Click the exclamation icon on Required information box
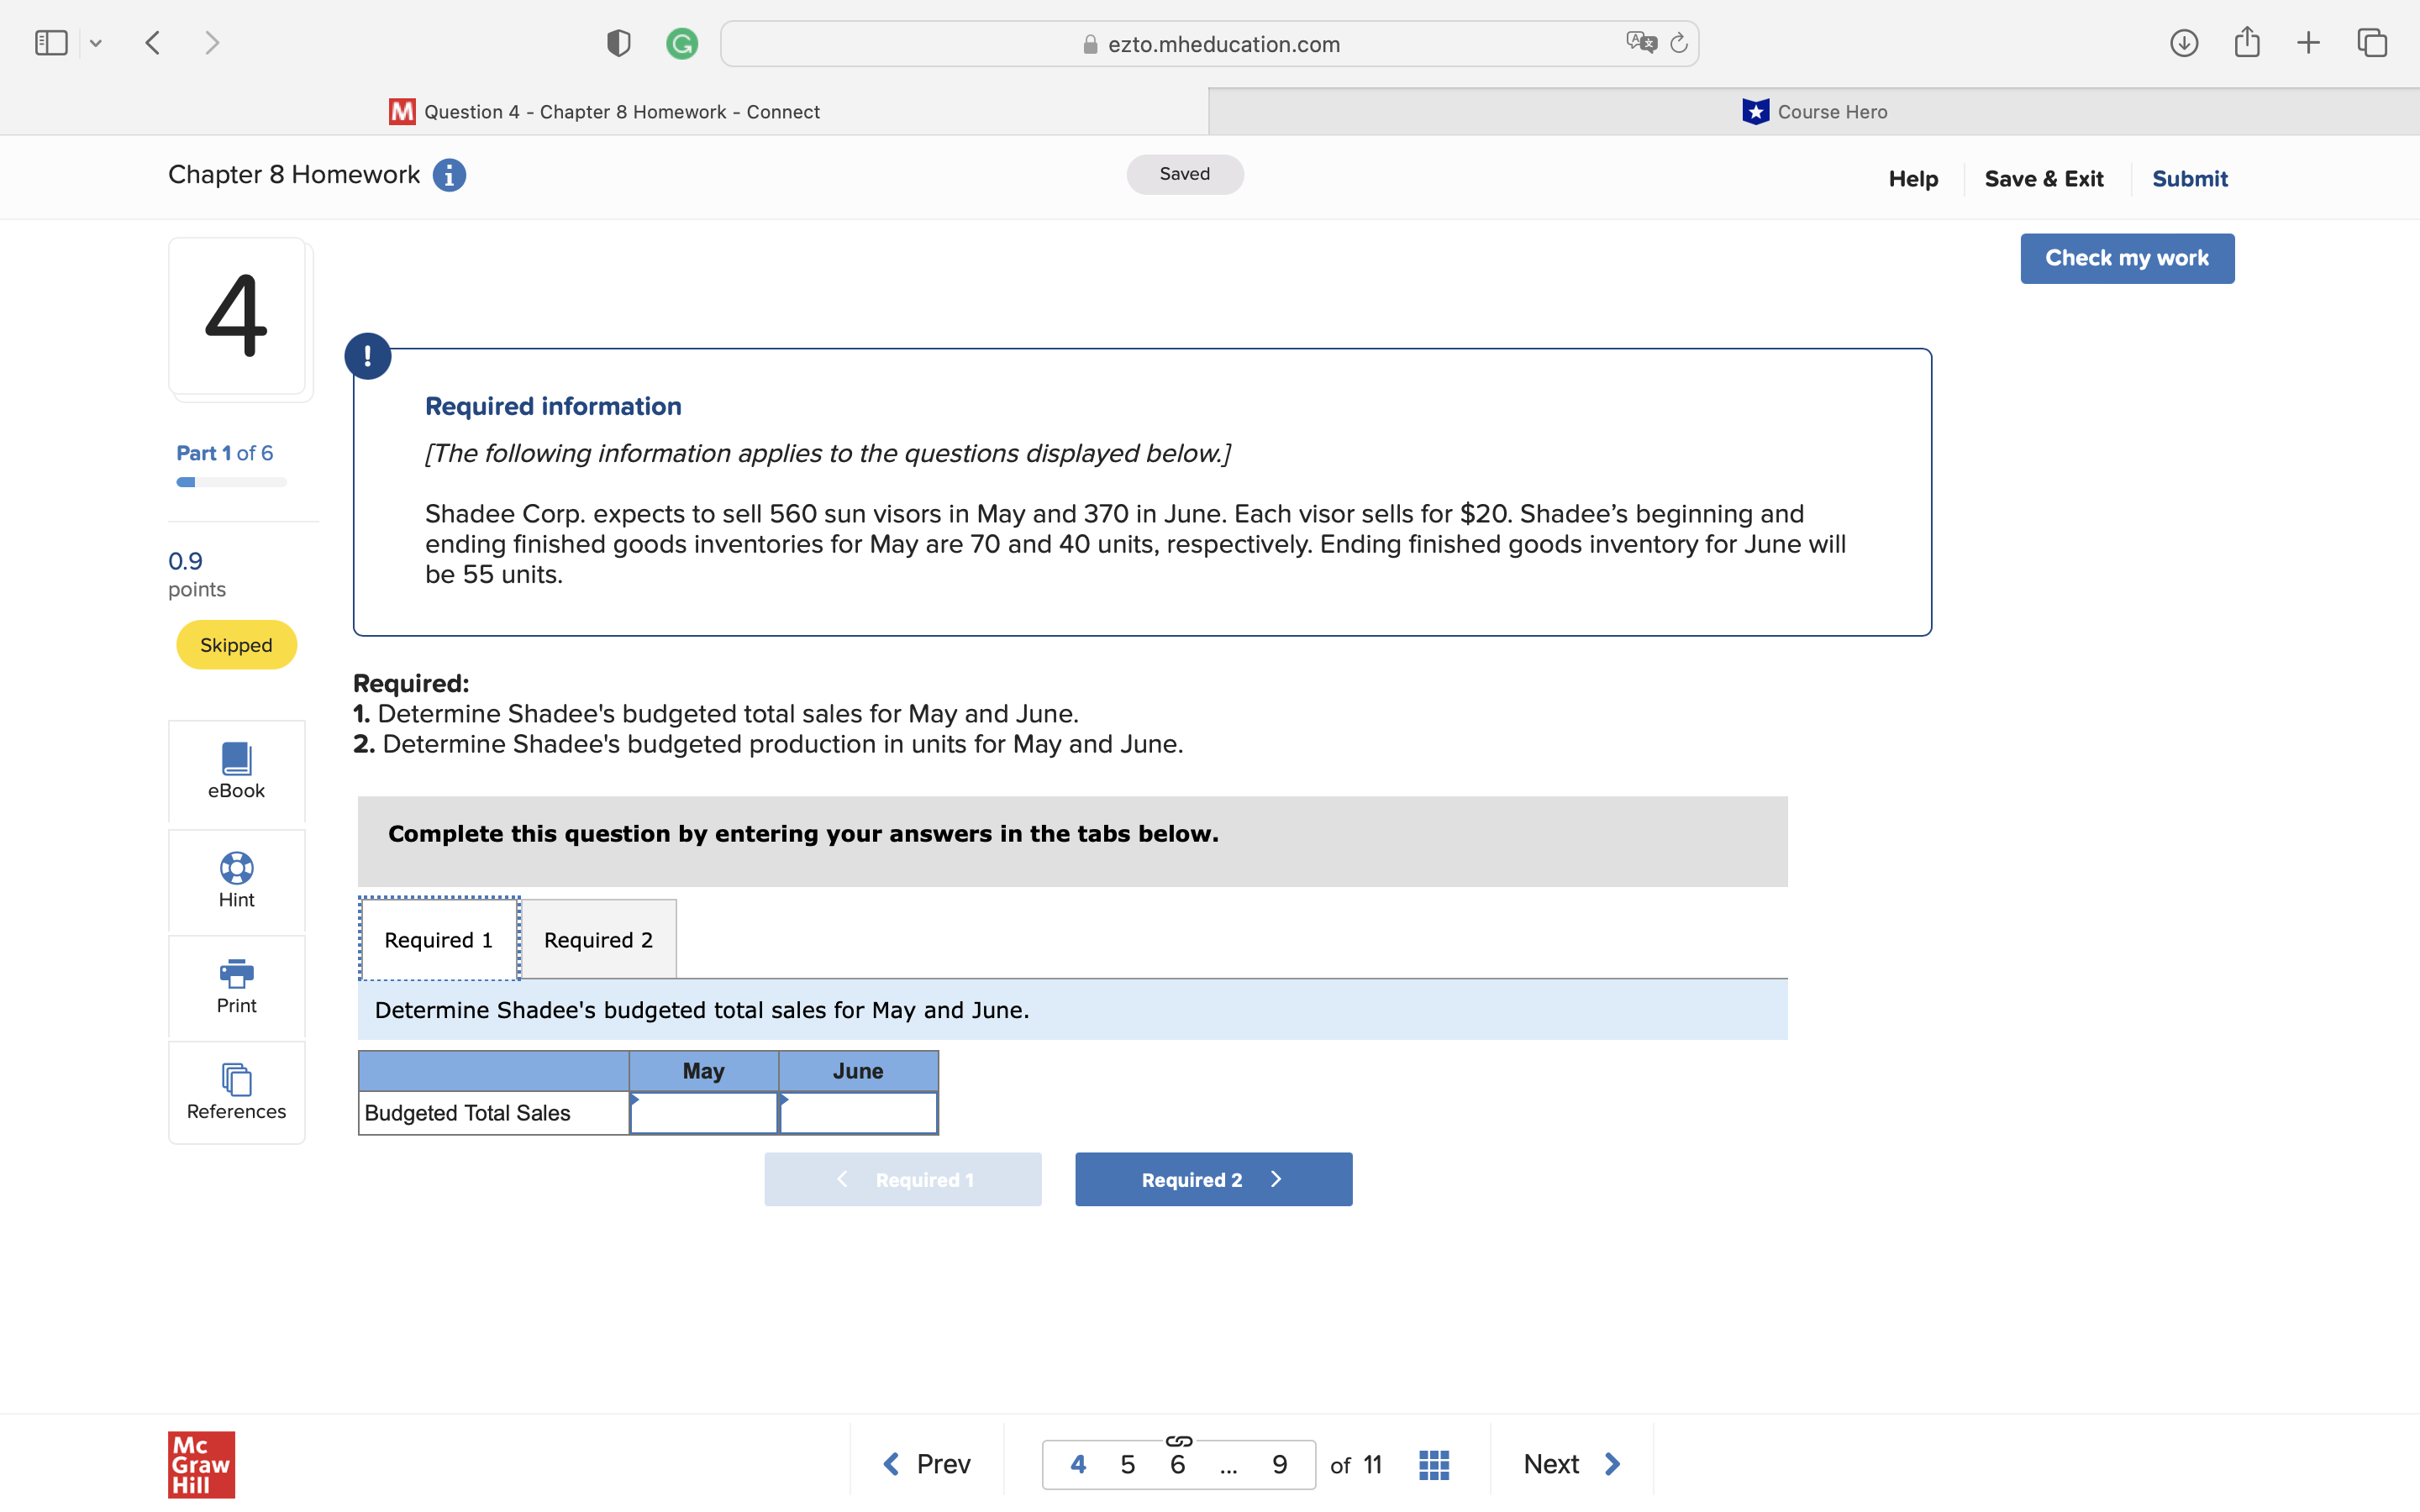The height and width of the screenshot is (1512, 2420). (368, 355)
